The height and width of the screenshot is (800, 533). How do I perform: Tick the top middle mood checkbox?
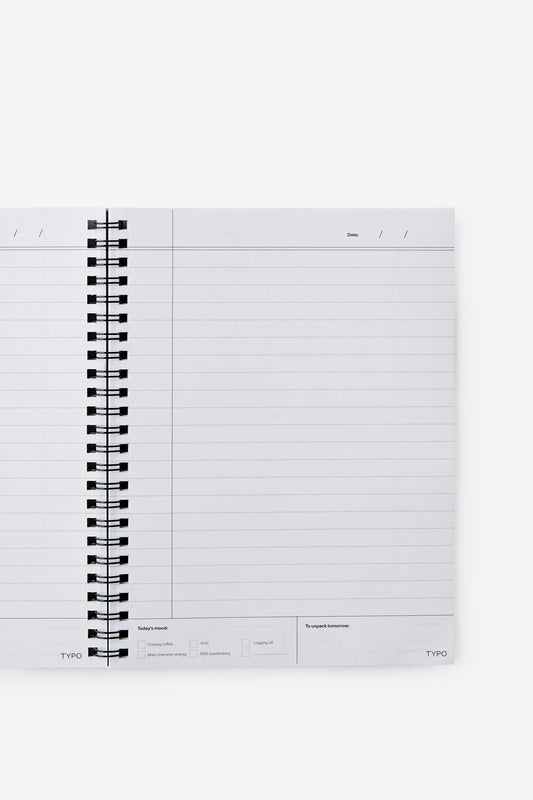point(193,644)
